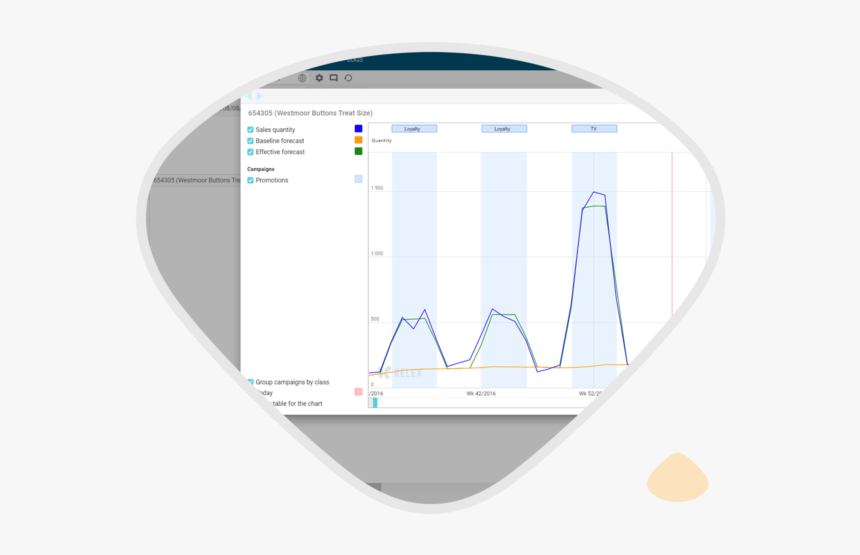Select the TV campaign marker

click(594, 129)
